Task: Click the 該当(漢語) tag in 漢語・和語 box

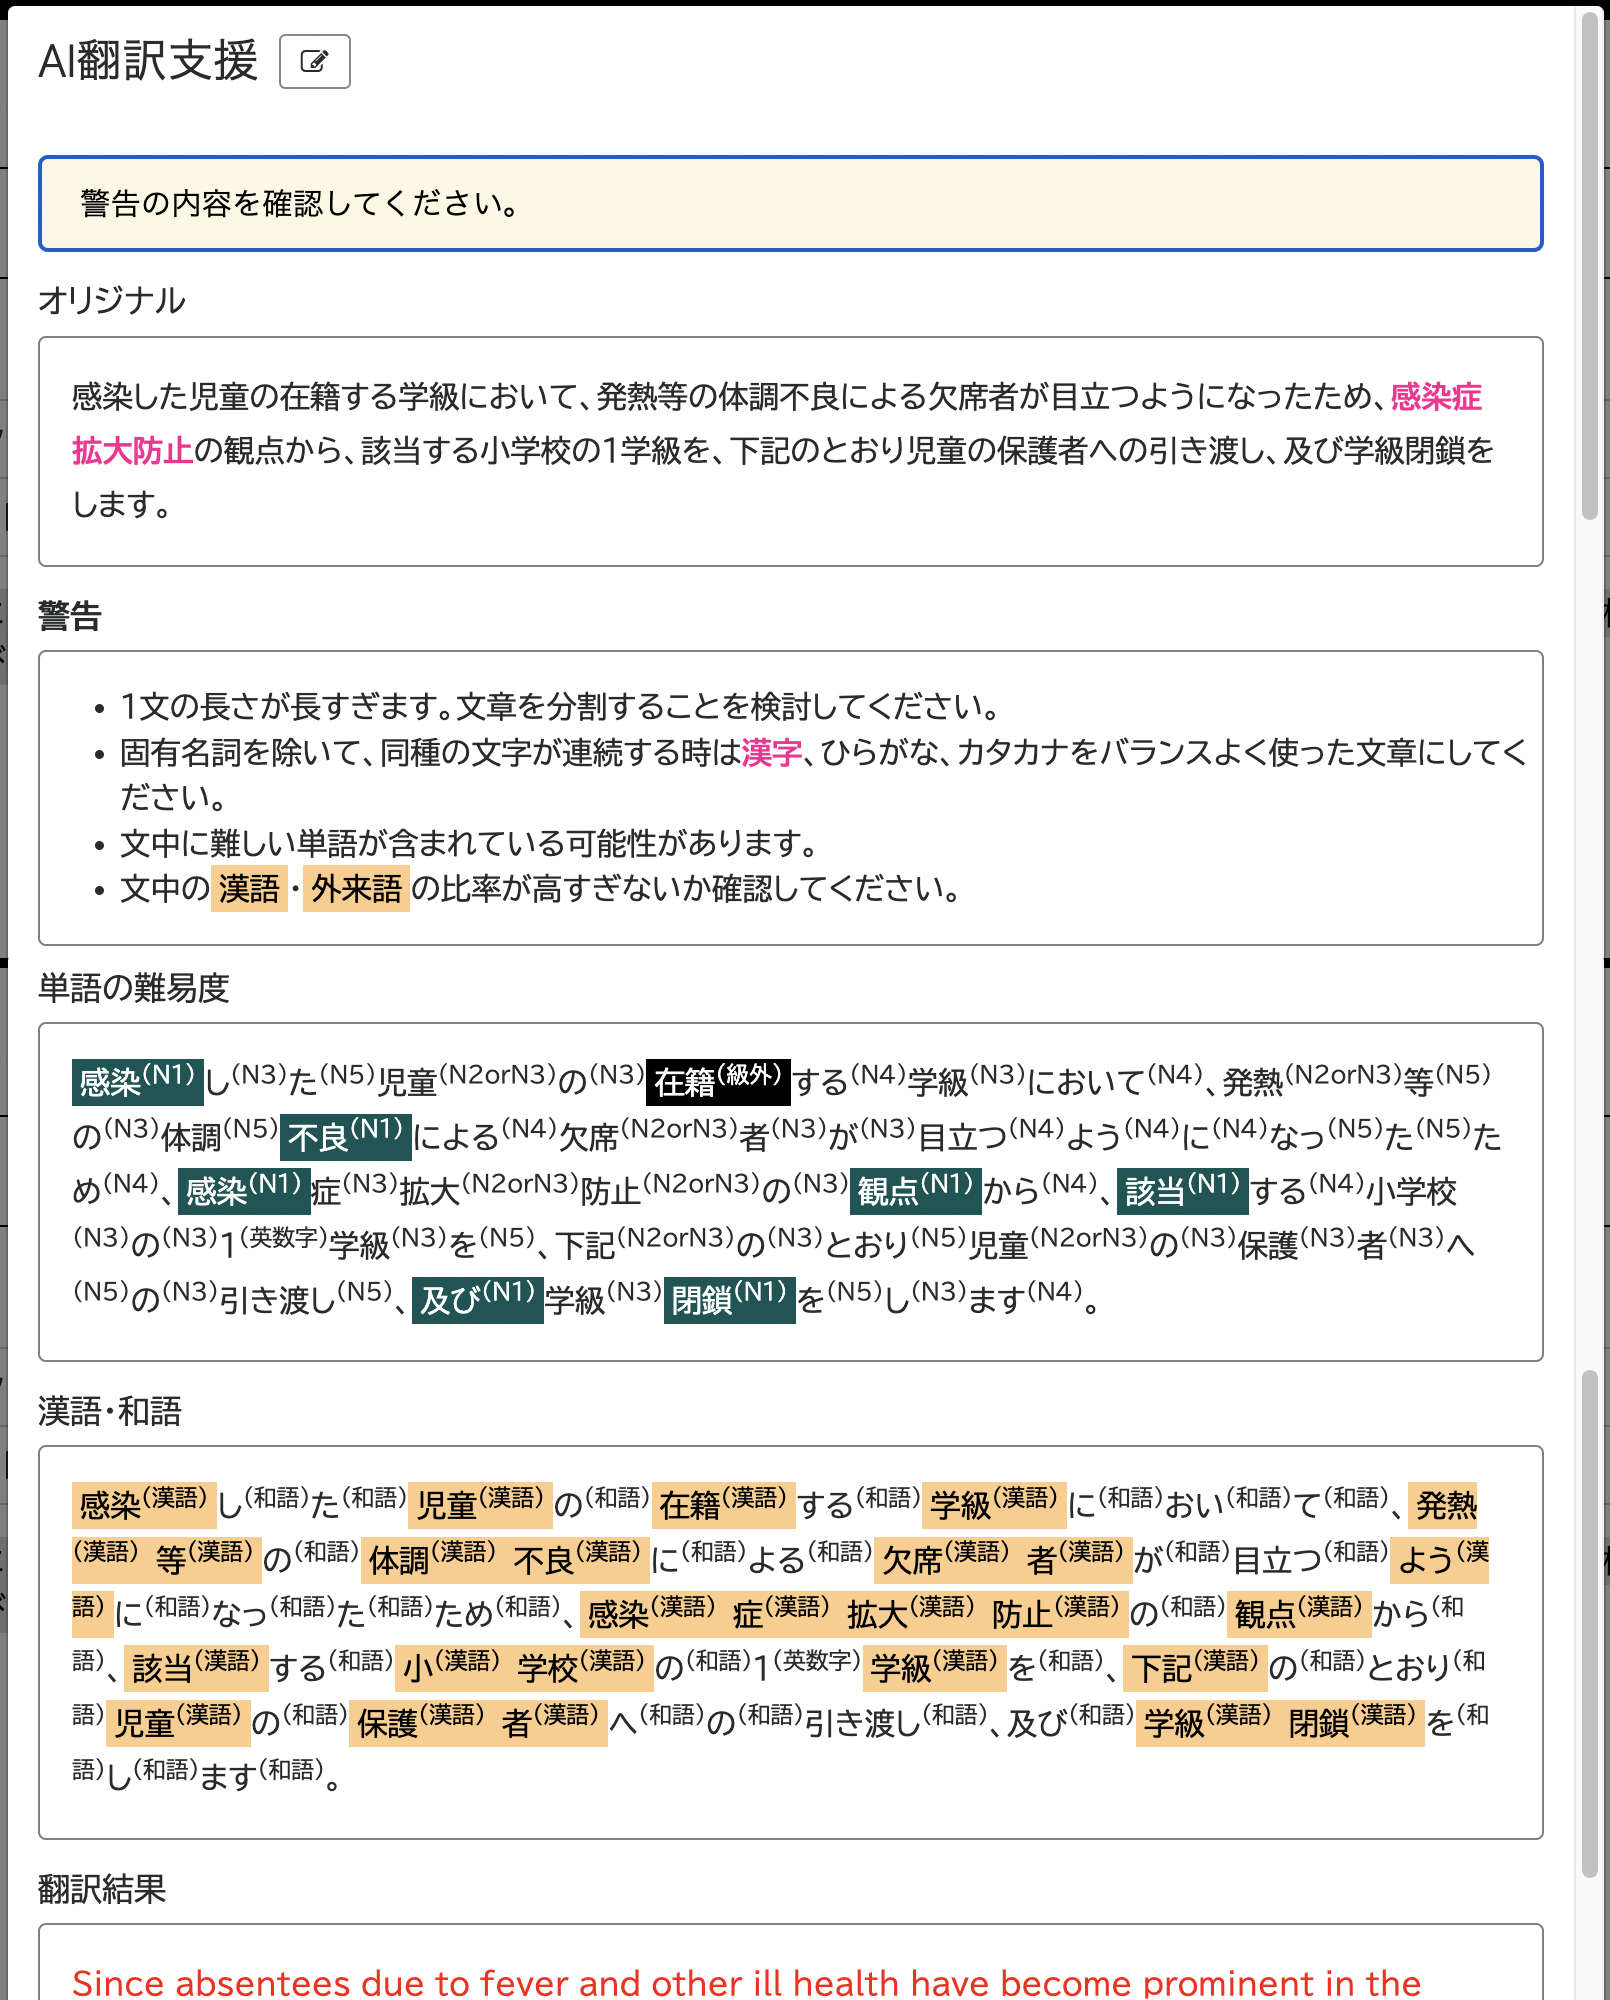Action: click(x=196, y=1667)
